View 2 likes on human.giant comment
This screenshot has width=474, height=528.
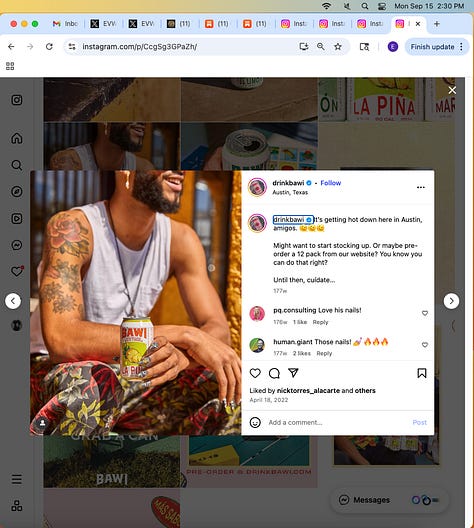coord(302,353)
